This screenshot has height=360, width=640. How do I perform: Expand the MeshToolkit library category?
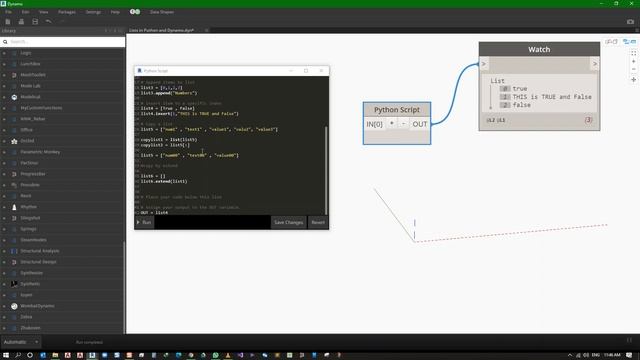click(x=4, y=75)
